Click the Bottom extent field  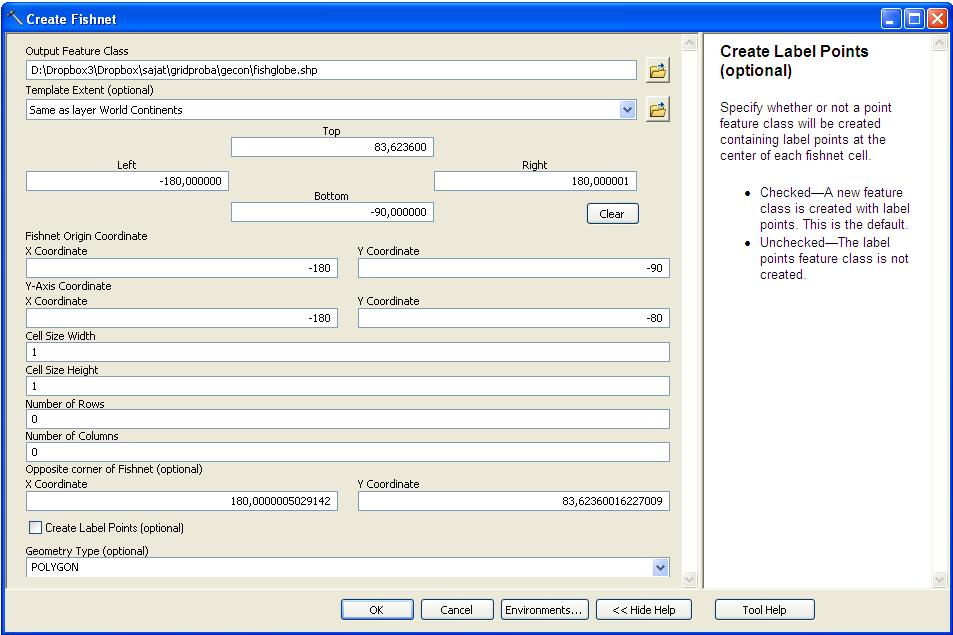332,212
